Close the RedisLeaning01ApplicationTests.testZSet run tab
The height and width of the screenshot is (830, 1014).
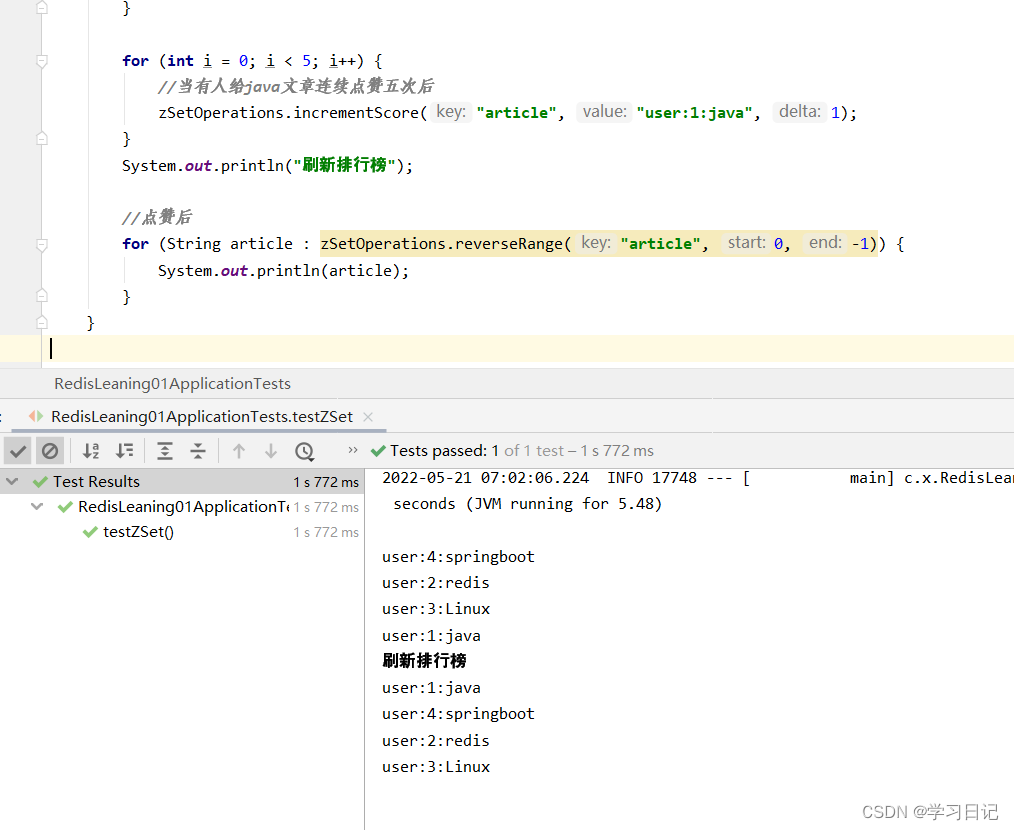coord(368,417)
